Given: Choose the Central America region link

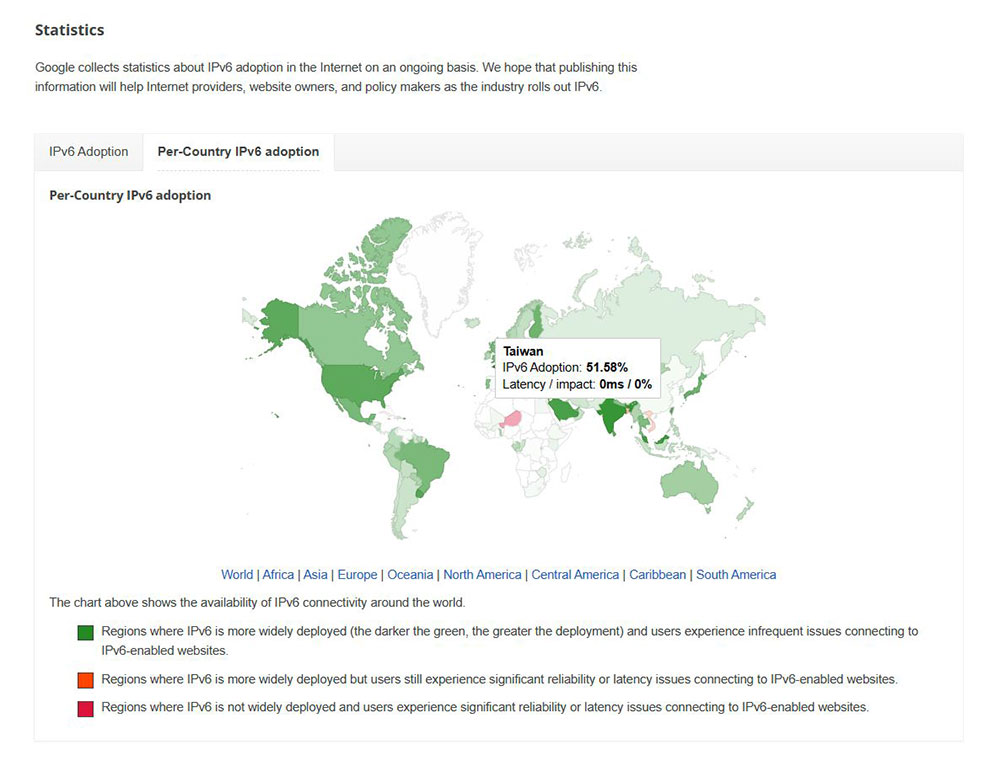Looking at the screenshot, I should coord(575,574).
